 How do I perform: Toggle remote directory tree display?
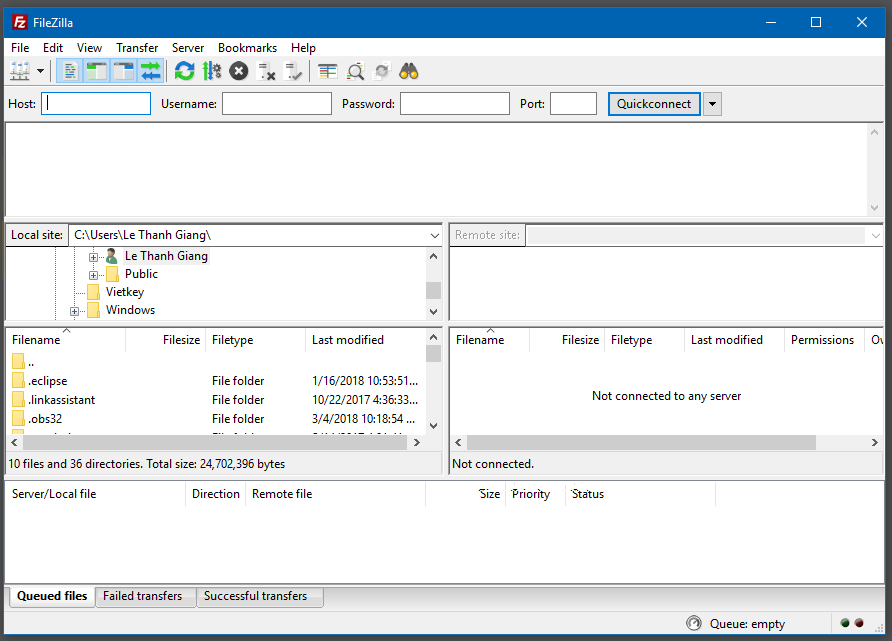coord(123,71)
